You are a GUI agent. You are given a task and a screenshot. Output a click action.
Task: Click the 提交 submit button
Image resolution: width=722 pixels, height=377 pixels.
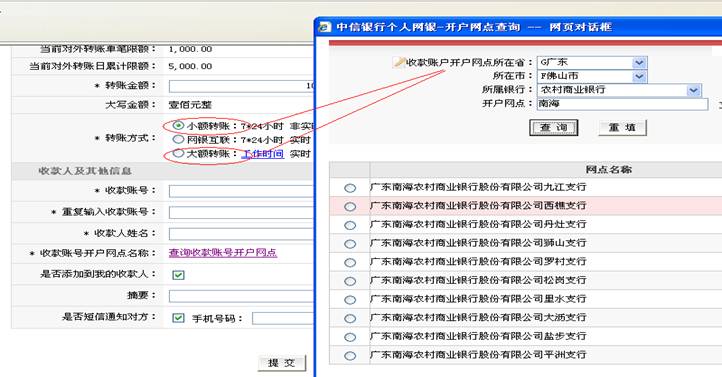pyautogui.click(x=282, y=363)
